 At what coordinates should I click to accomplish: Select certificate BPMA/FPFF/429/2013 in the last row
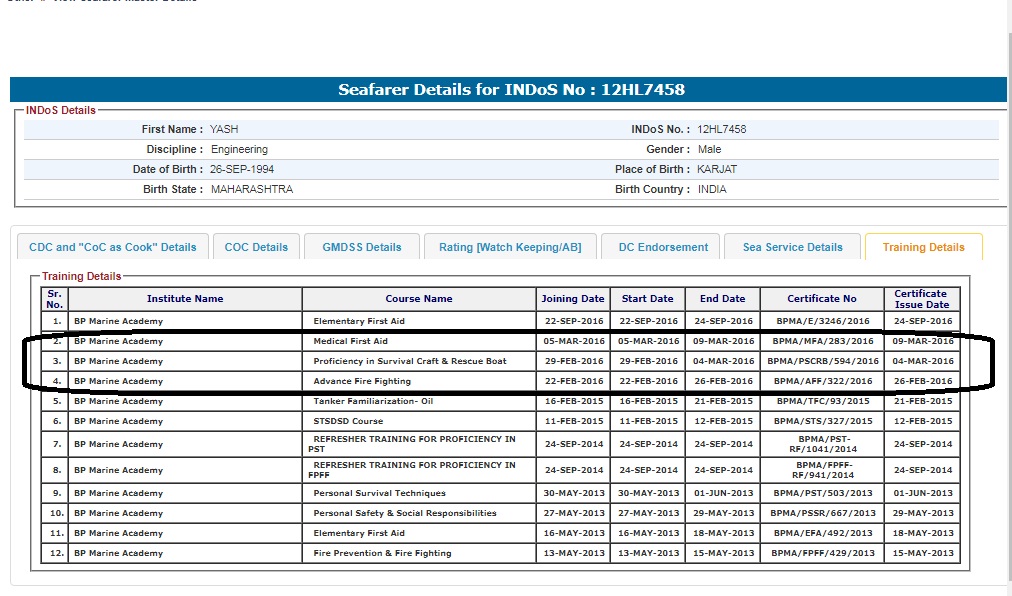(x=821, y=553)
